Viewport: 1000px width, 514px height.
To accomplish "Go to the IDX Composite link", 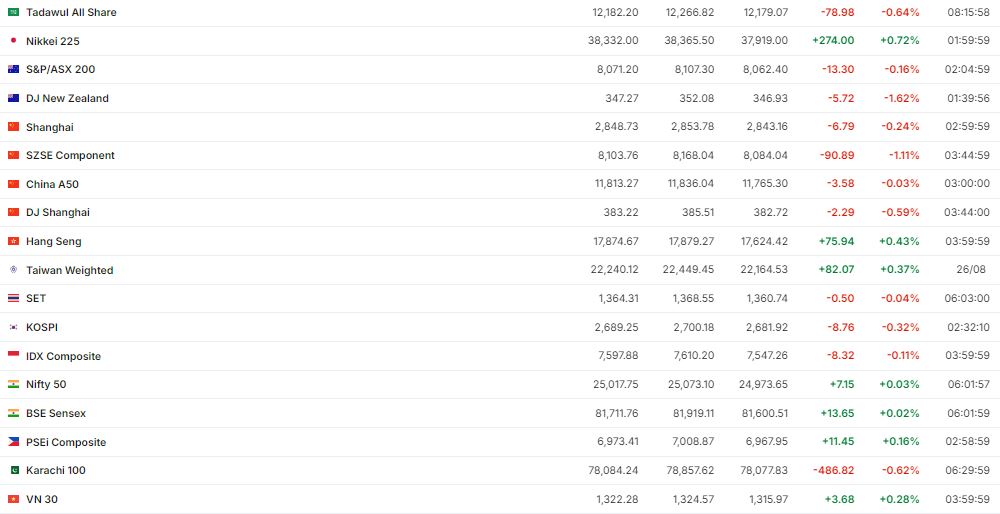I will 63,356.
